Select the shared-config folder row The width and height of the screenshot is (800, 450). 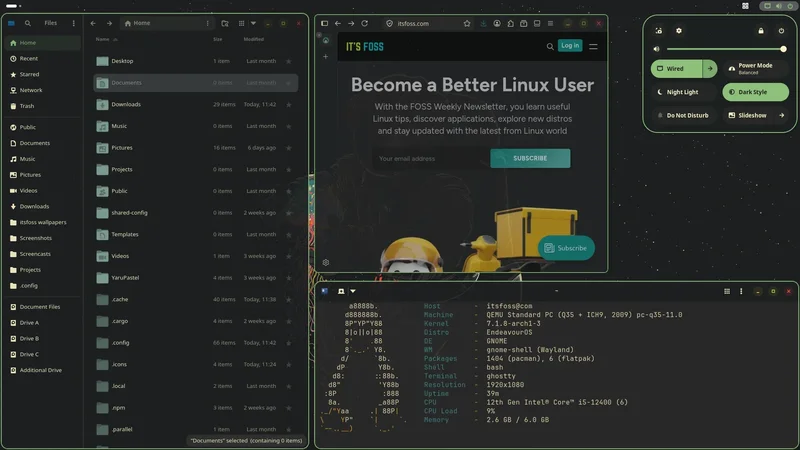tap(195, 213)
